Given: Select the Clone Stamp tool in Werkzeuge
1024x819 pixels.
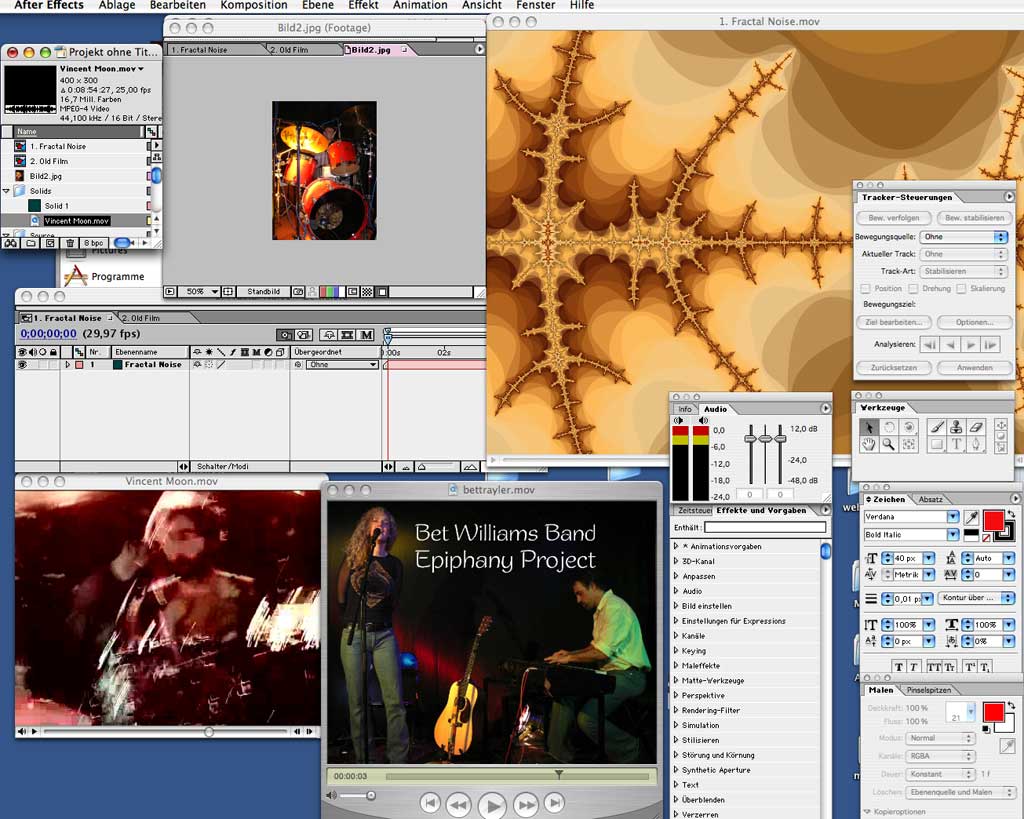Looking at the screenshot, I should click(x=956, y=427).
